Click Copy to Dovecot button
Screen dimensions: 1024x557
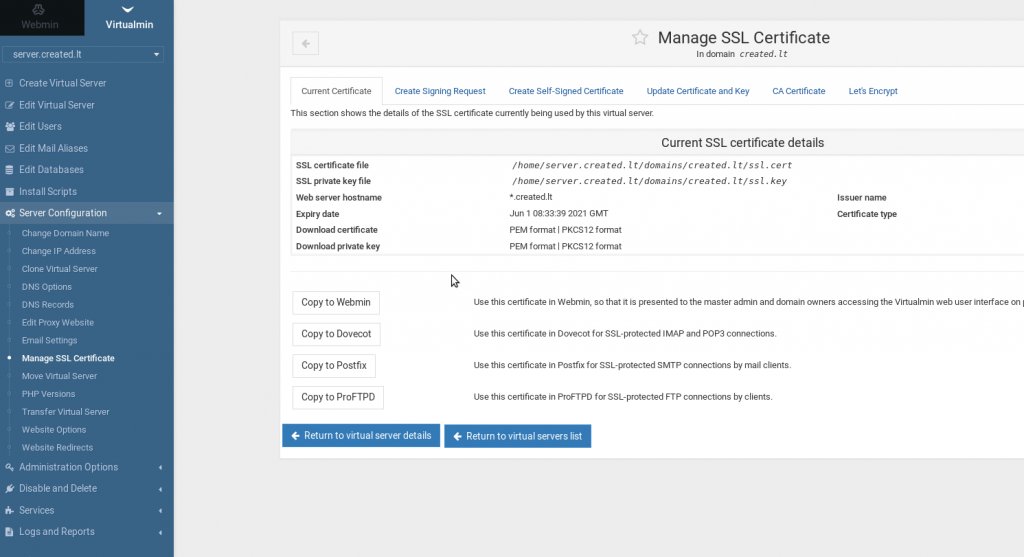pyautogui.click(x=336, y=334)
